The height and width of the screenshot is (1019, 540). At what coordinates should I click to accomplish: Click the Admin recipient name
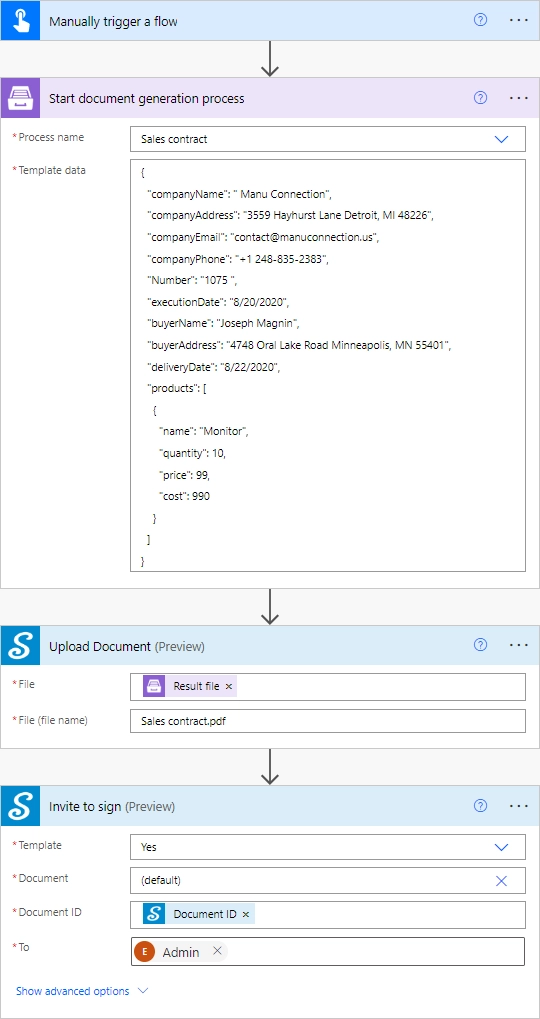pyautogui.click(x=181, y=951)
